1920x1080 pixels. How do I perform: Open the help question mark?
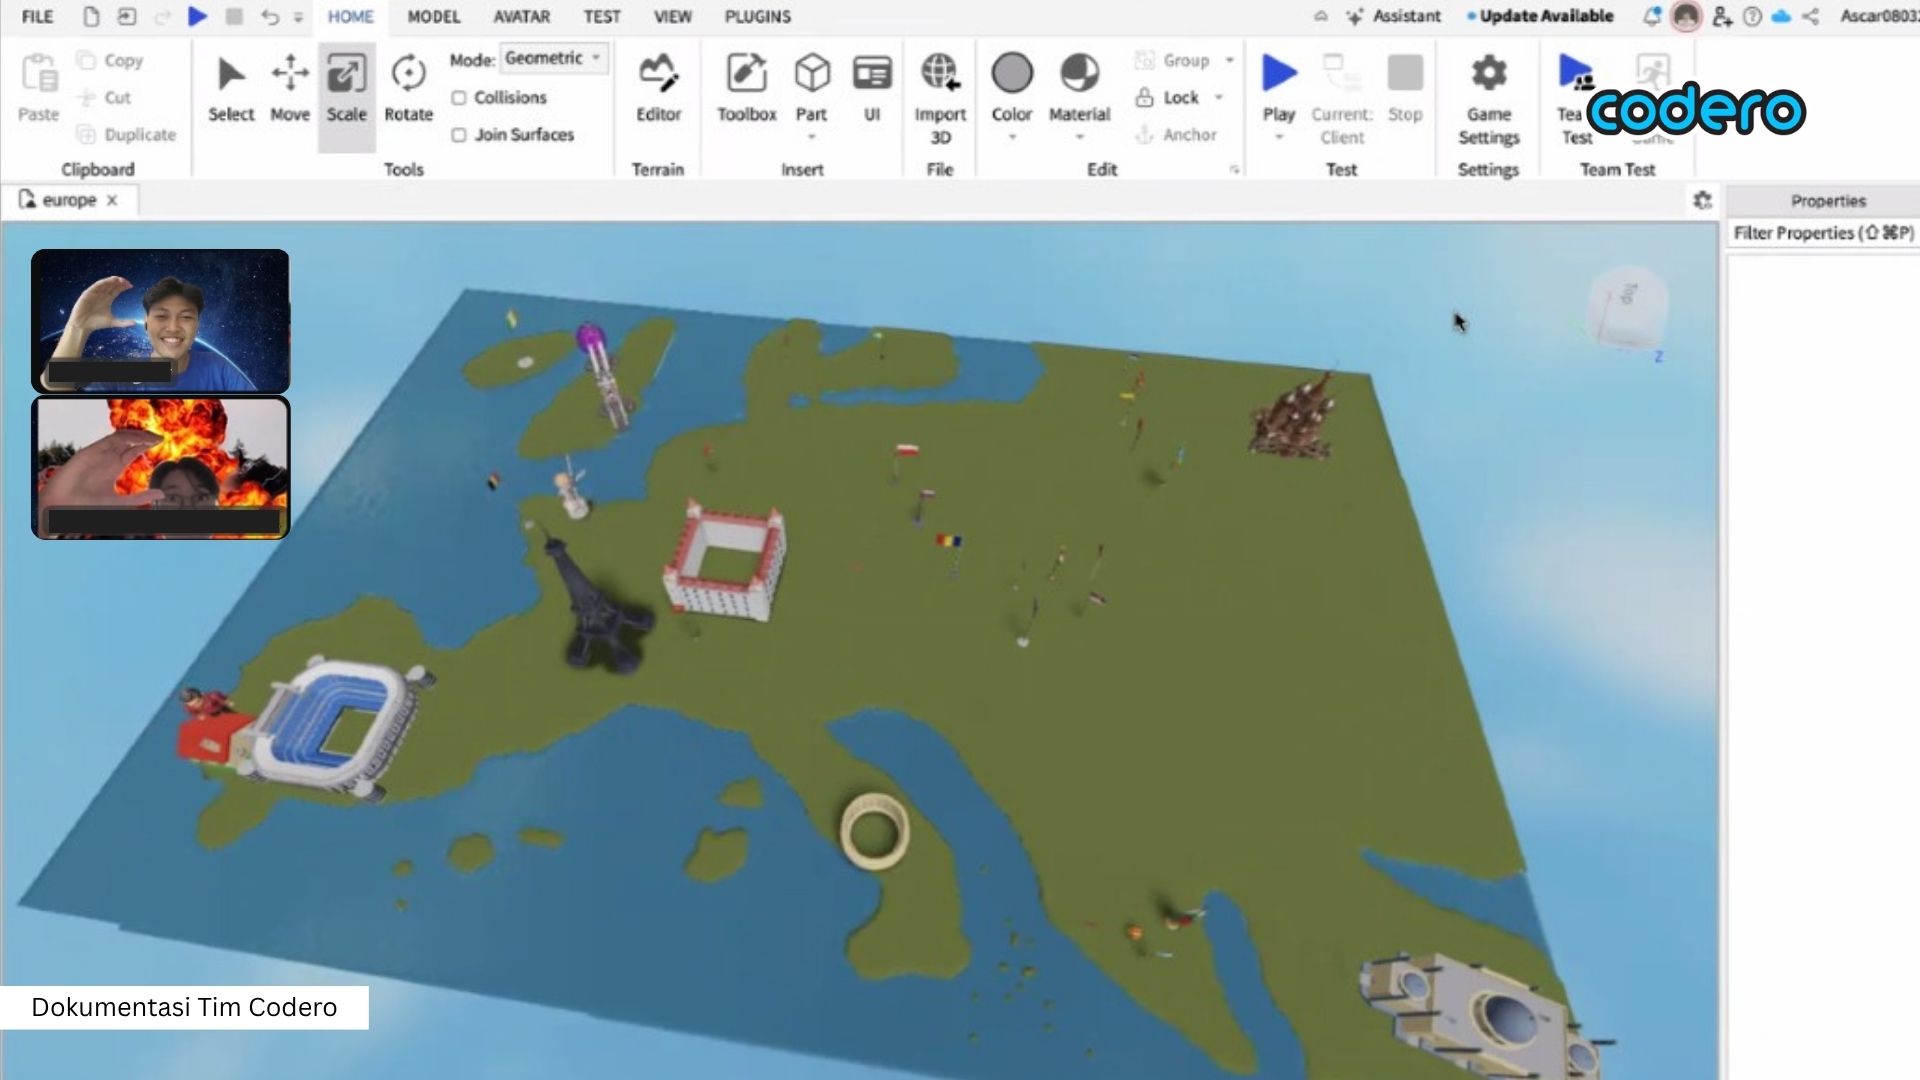point(1752,17)
